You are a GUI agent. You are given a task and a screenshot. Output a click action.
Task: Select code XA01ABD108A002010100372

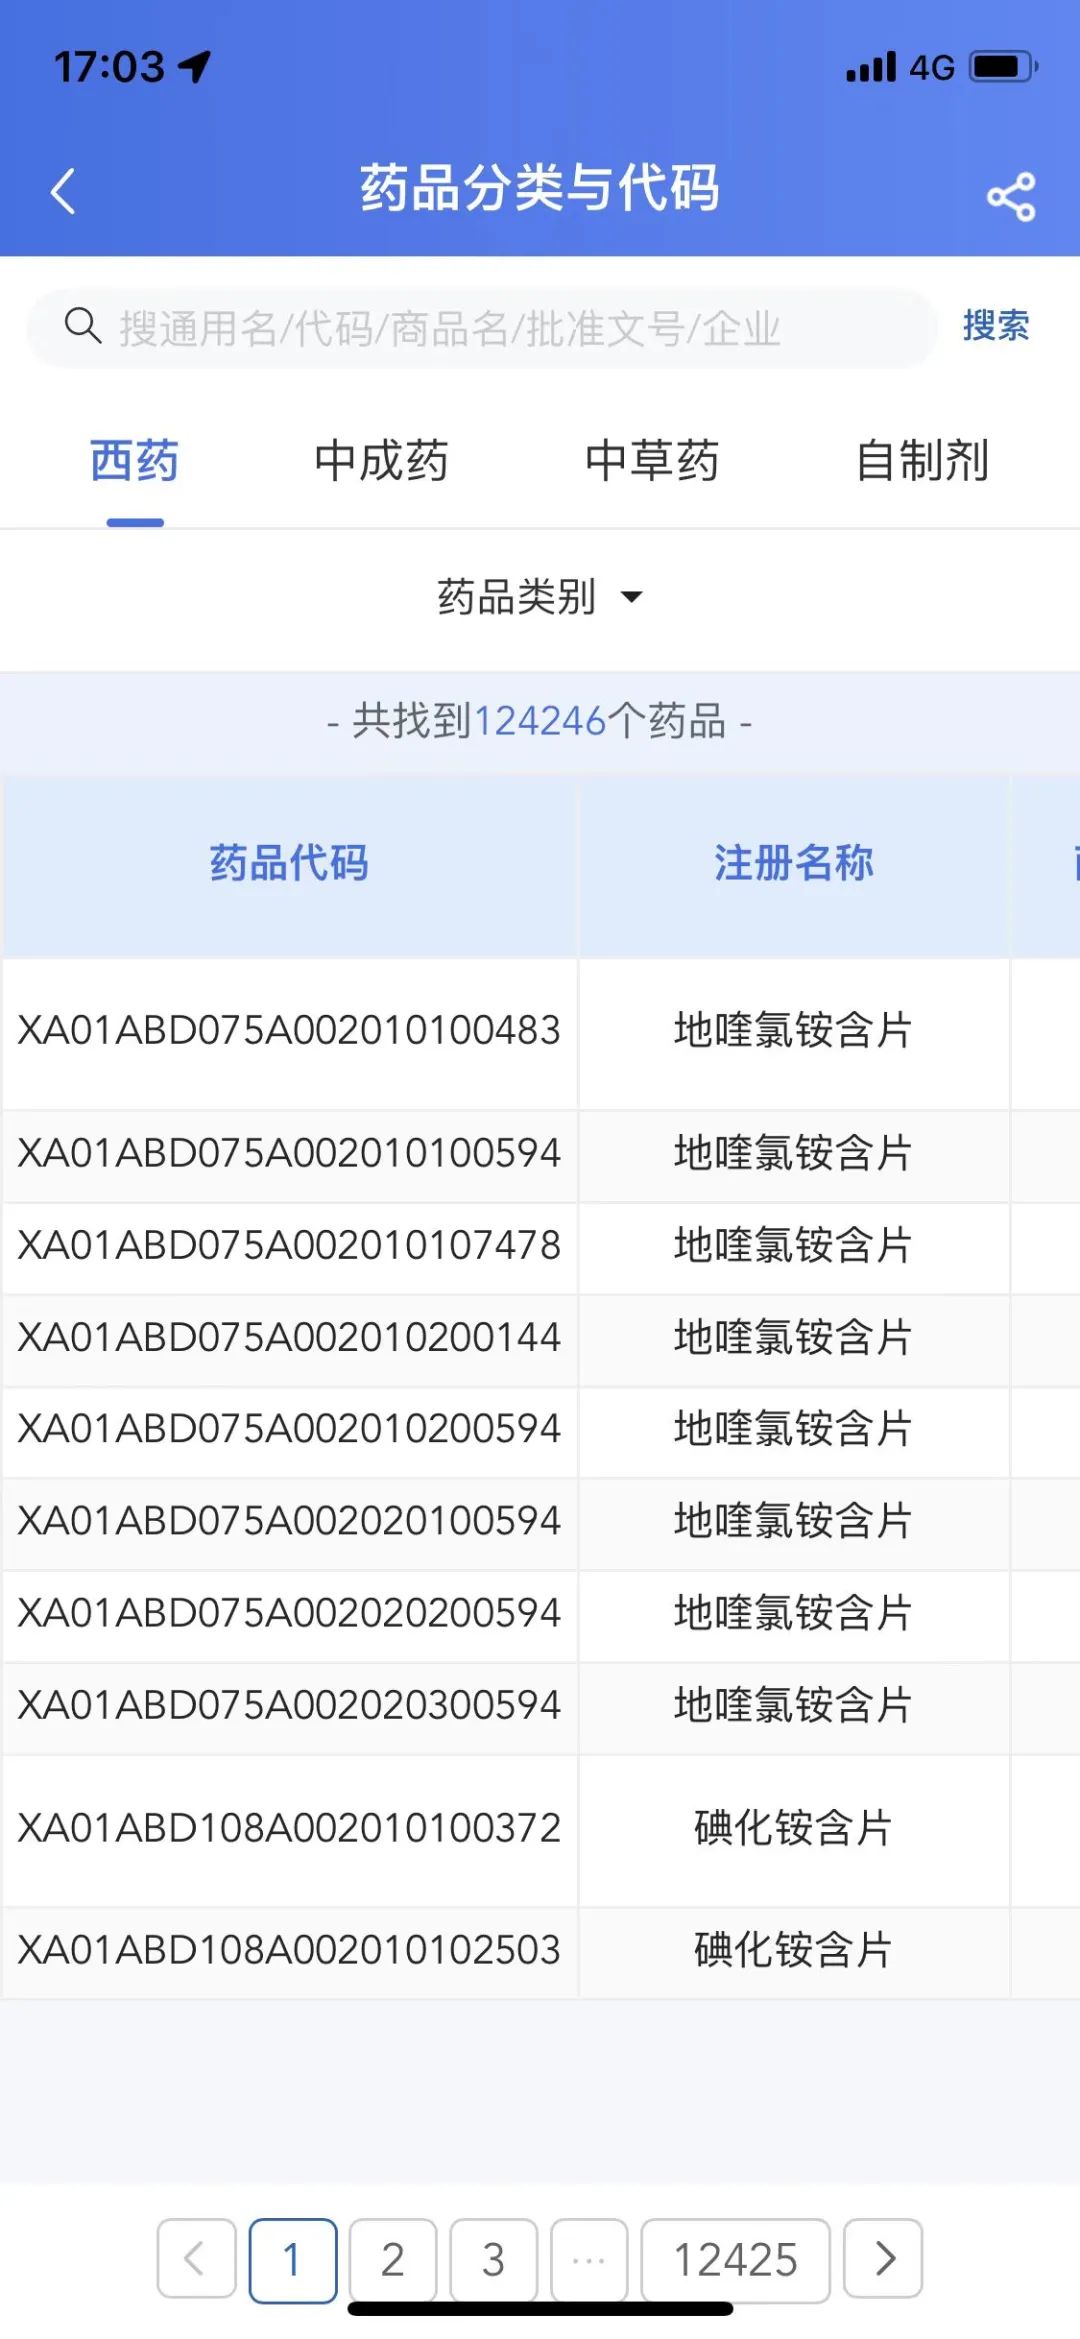tap(289, 1827)
